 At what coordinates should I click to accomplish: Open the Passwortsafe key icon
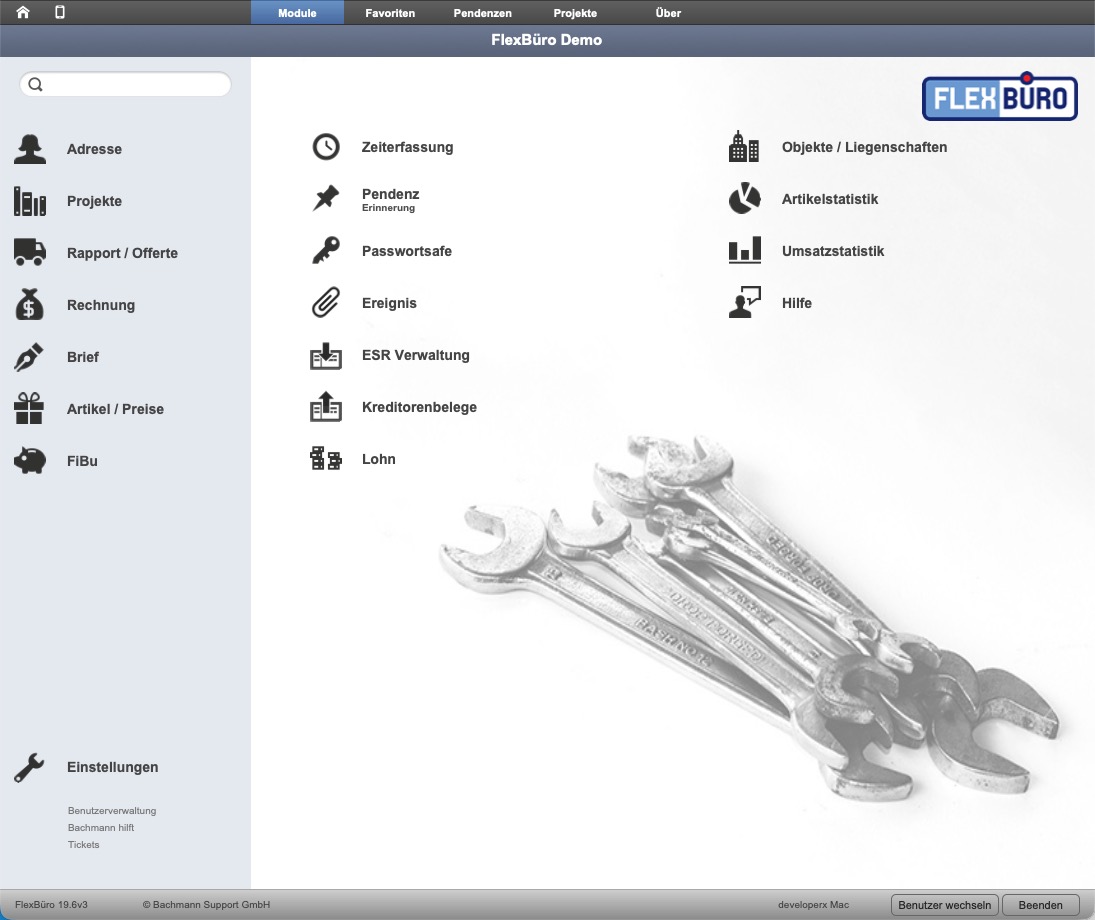pos(325,251)
